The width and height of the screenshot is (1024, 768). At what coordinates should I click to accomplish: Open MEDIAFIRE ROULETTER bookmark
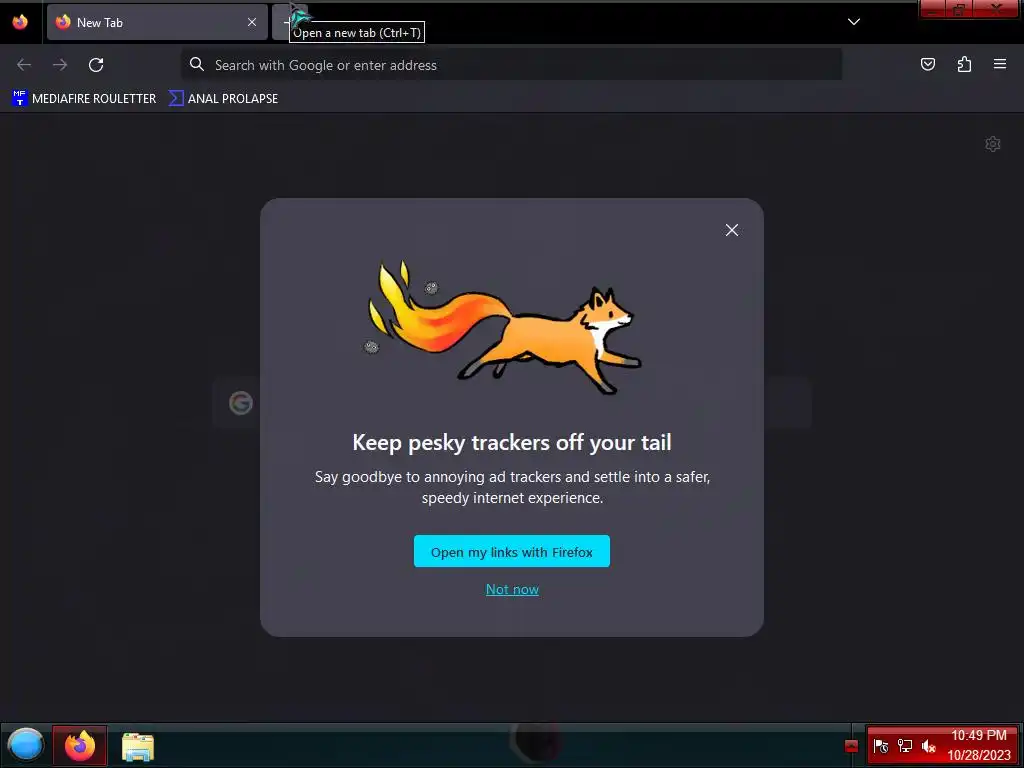point(84,99)
